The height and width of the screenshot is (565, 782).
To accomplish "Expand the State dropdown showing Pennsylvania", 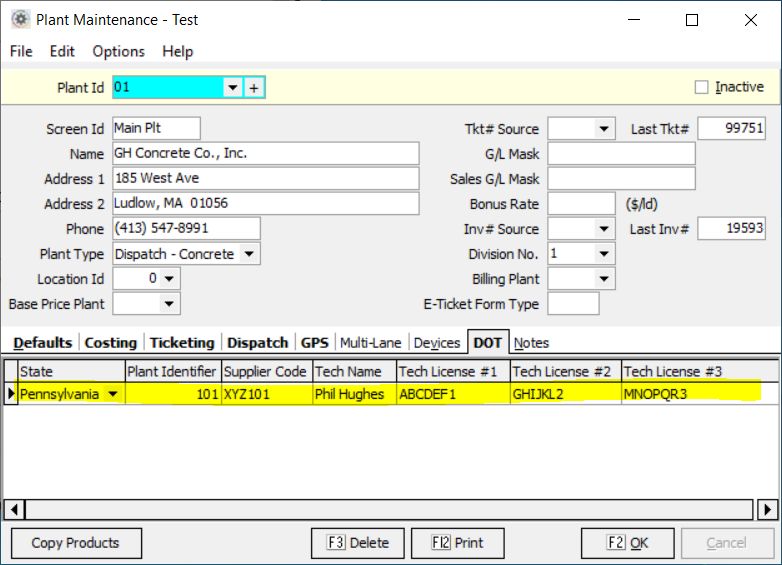I will [113, 394].
